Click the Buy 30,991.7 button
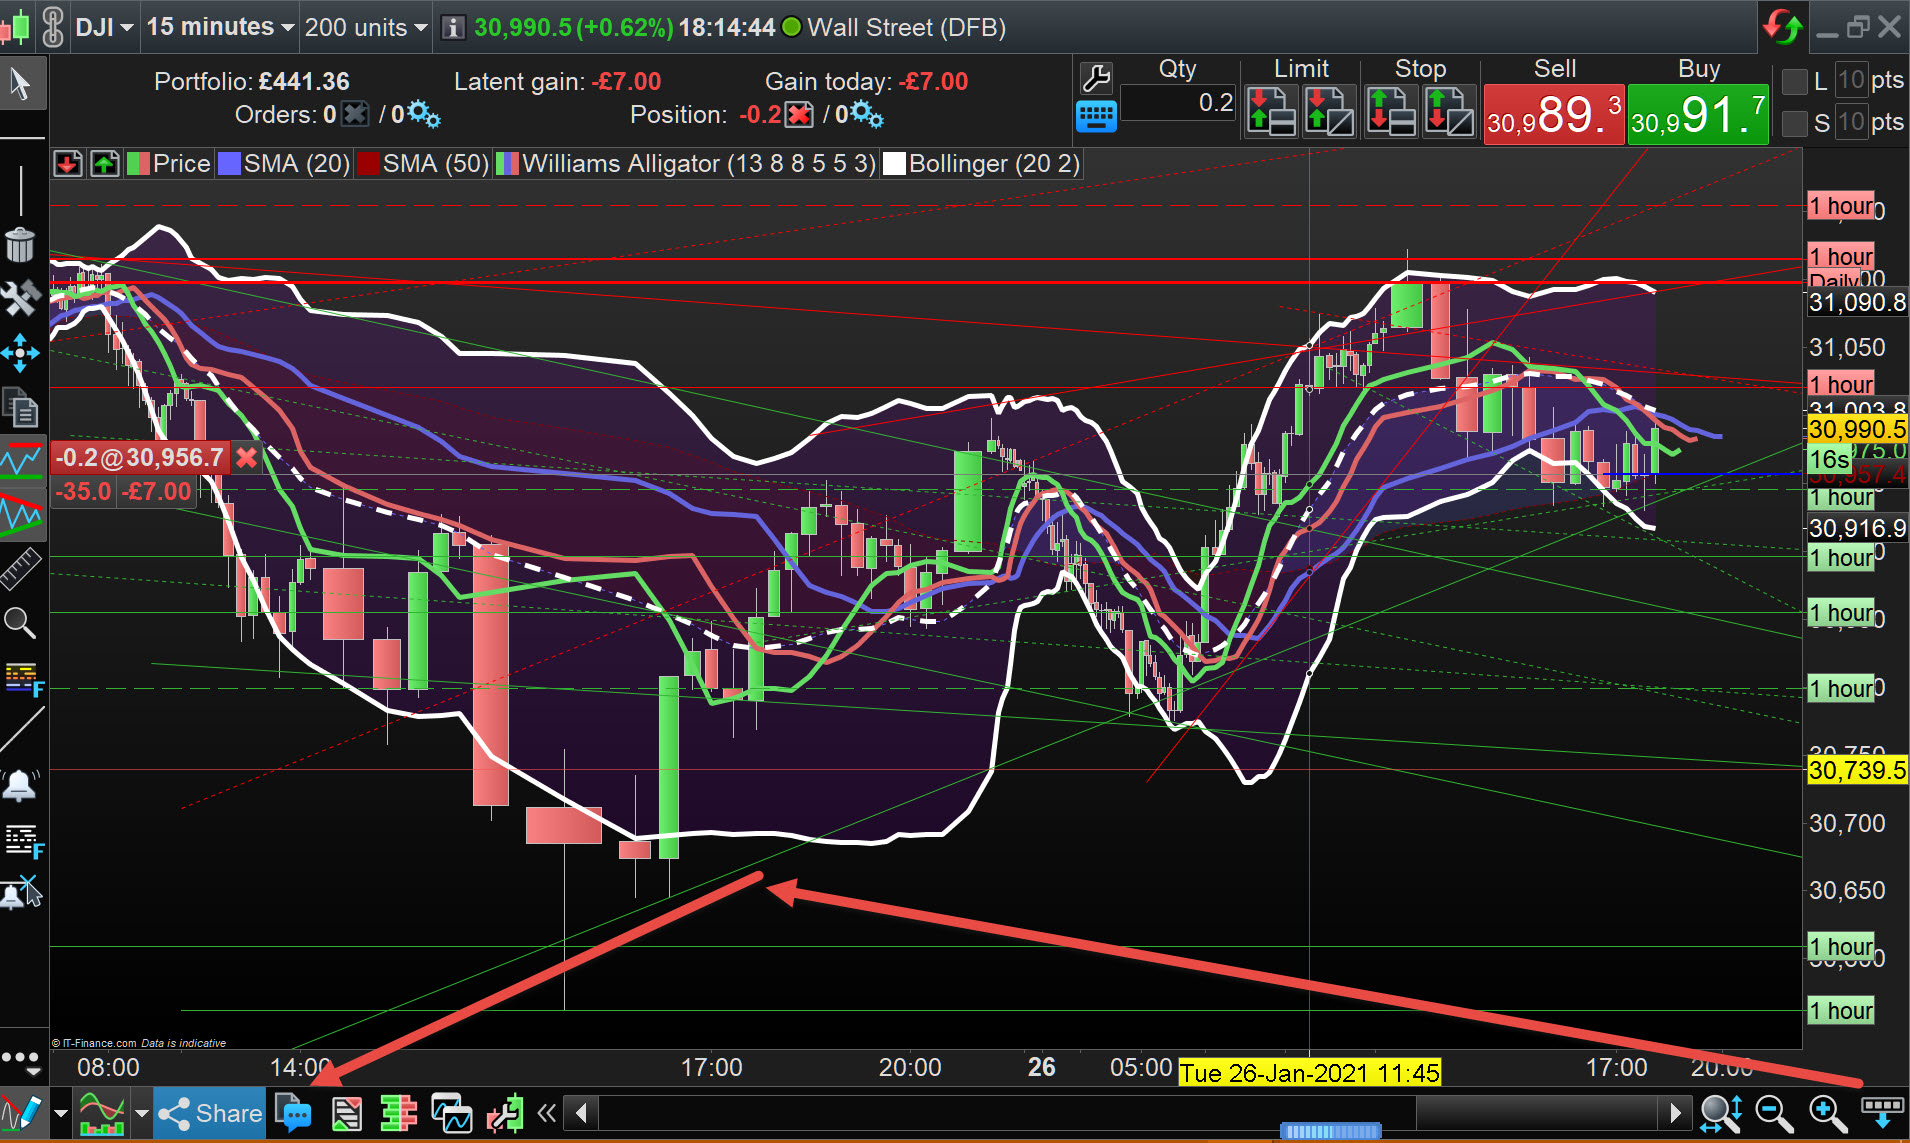Screen dimensions: 1910x1143 1698,115
